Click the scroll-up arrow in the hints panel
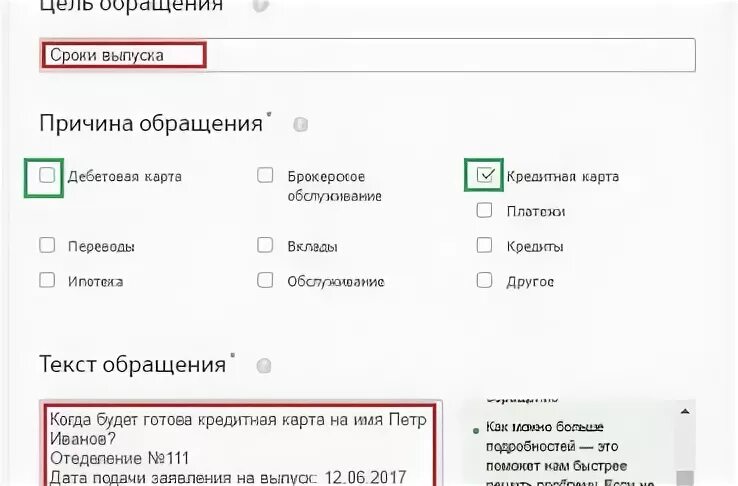Screen dimensions: 738x486 pos(685,412)
